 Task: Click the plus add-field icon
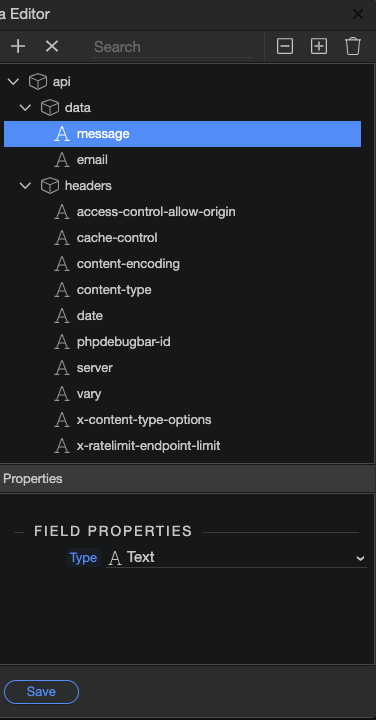click(x=18, y=46)
